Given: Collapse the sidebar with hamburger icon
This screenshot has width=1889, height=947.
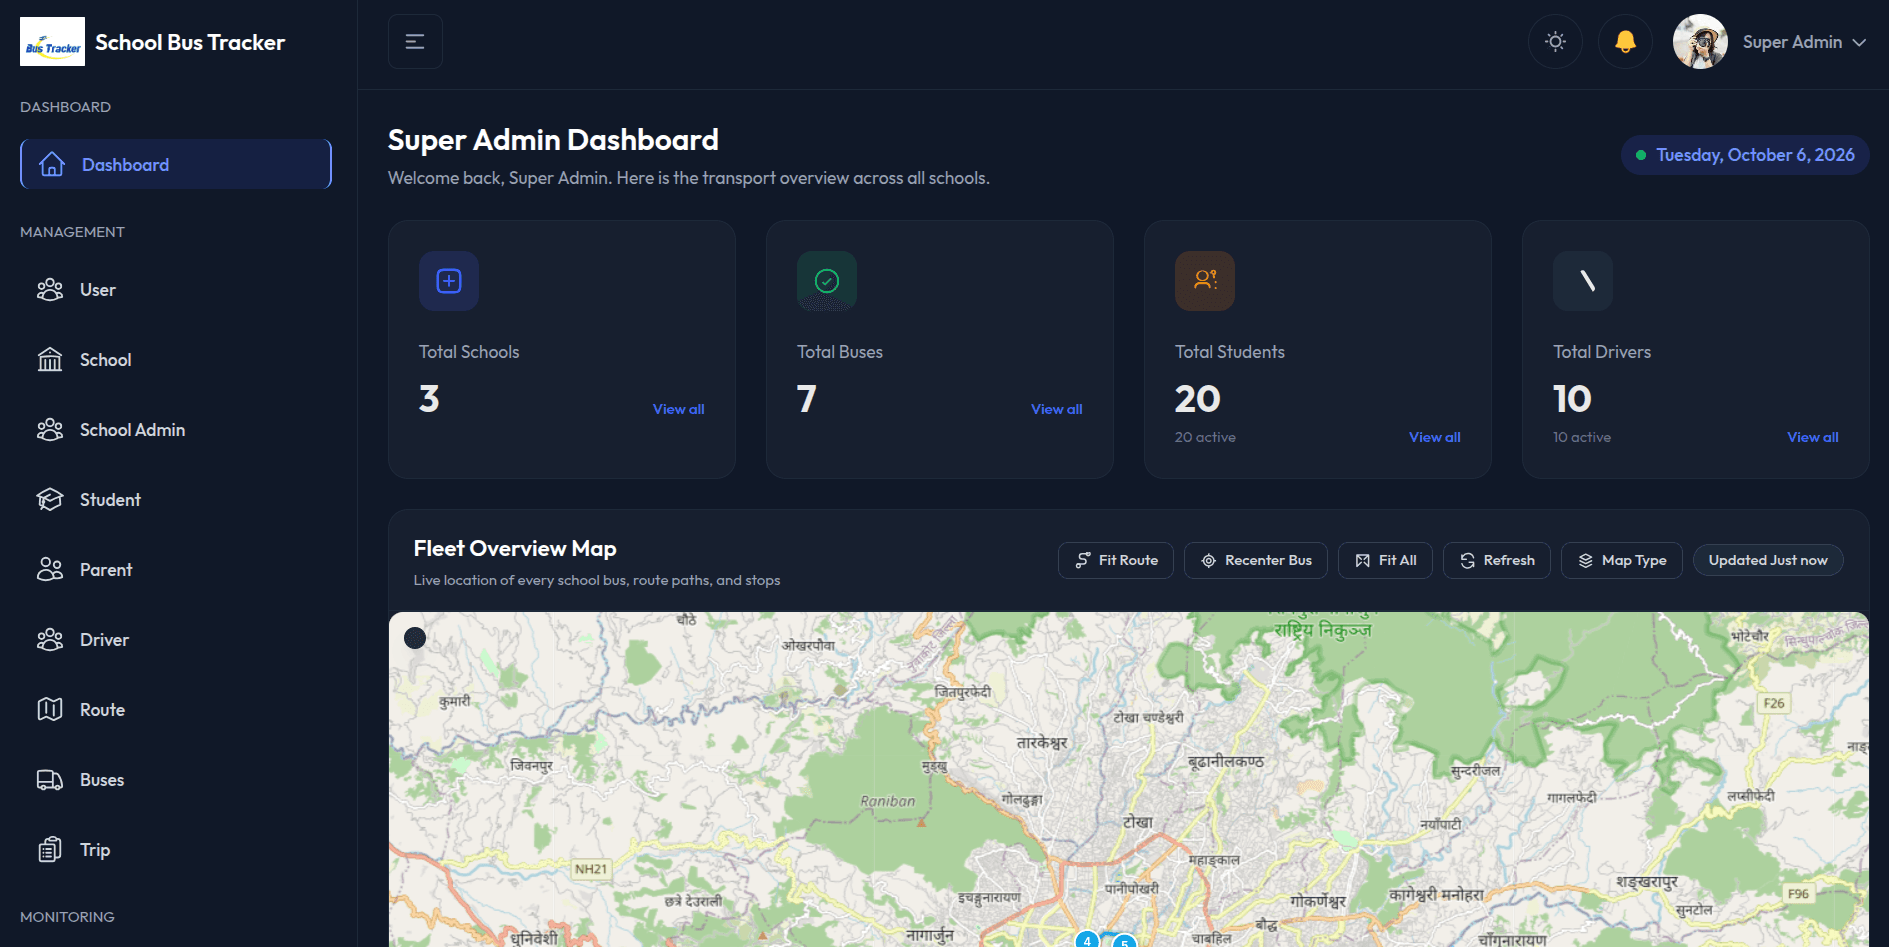Looking at the screenshot, I should [415, 42].
